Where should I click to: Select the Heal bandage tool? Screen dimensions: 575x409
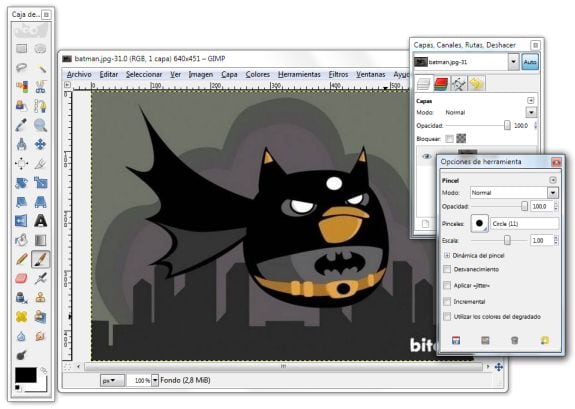coord(22,317)
